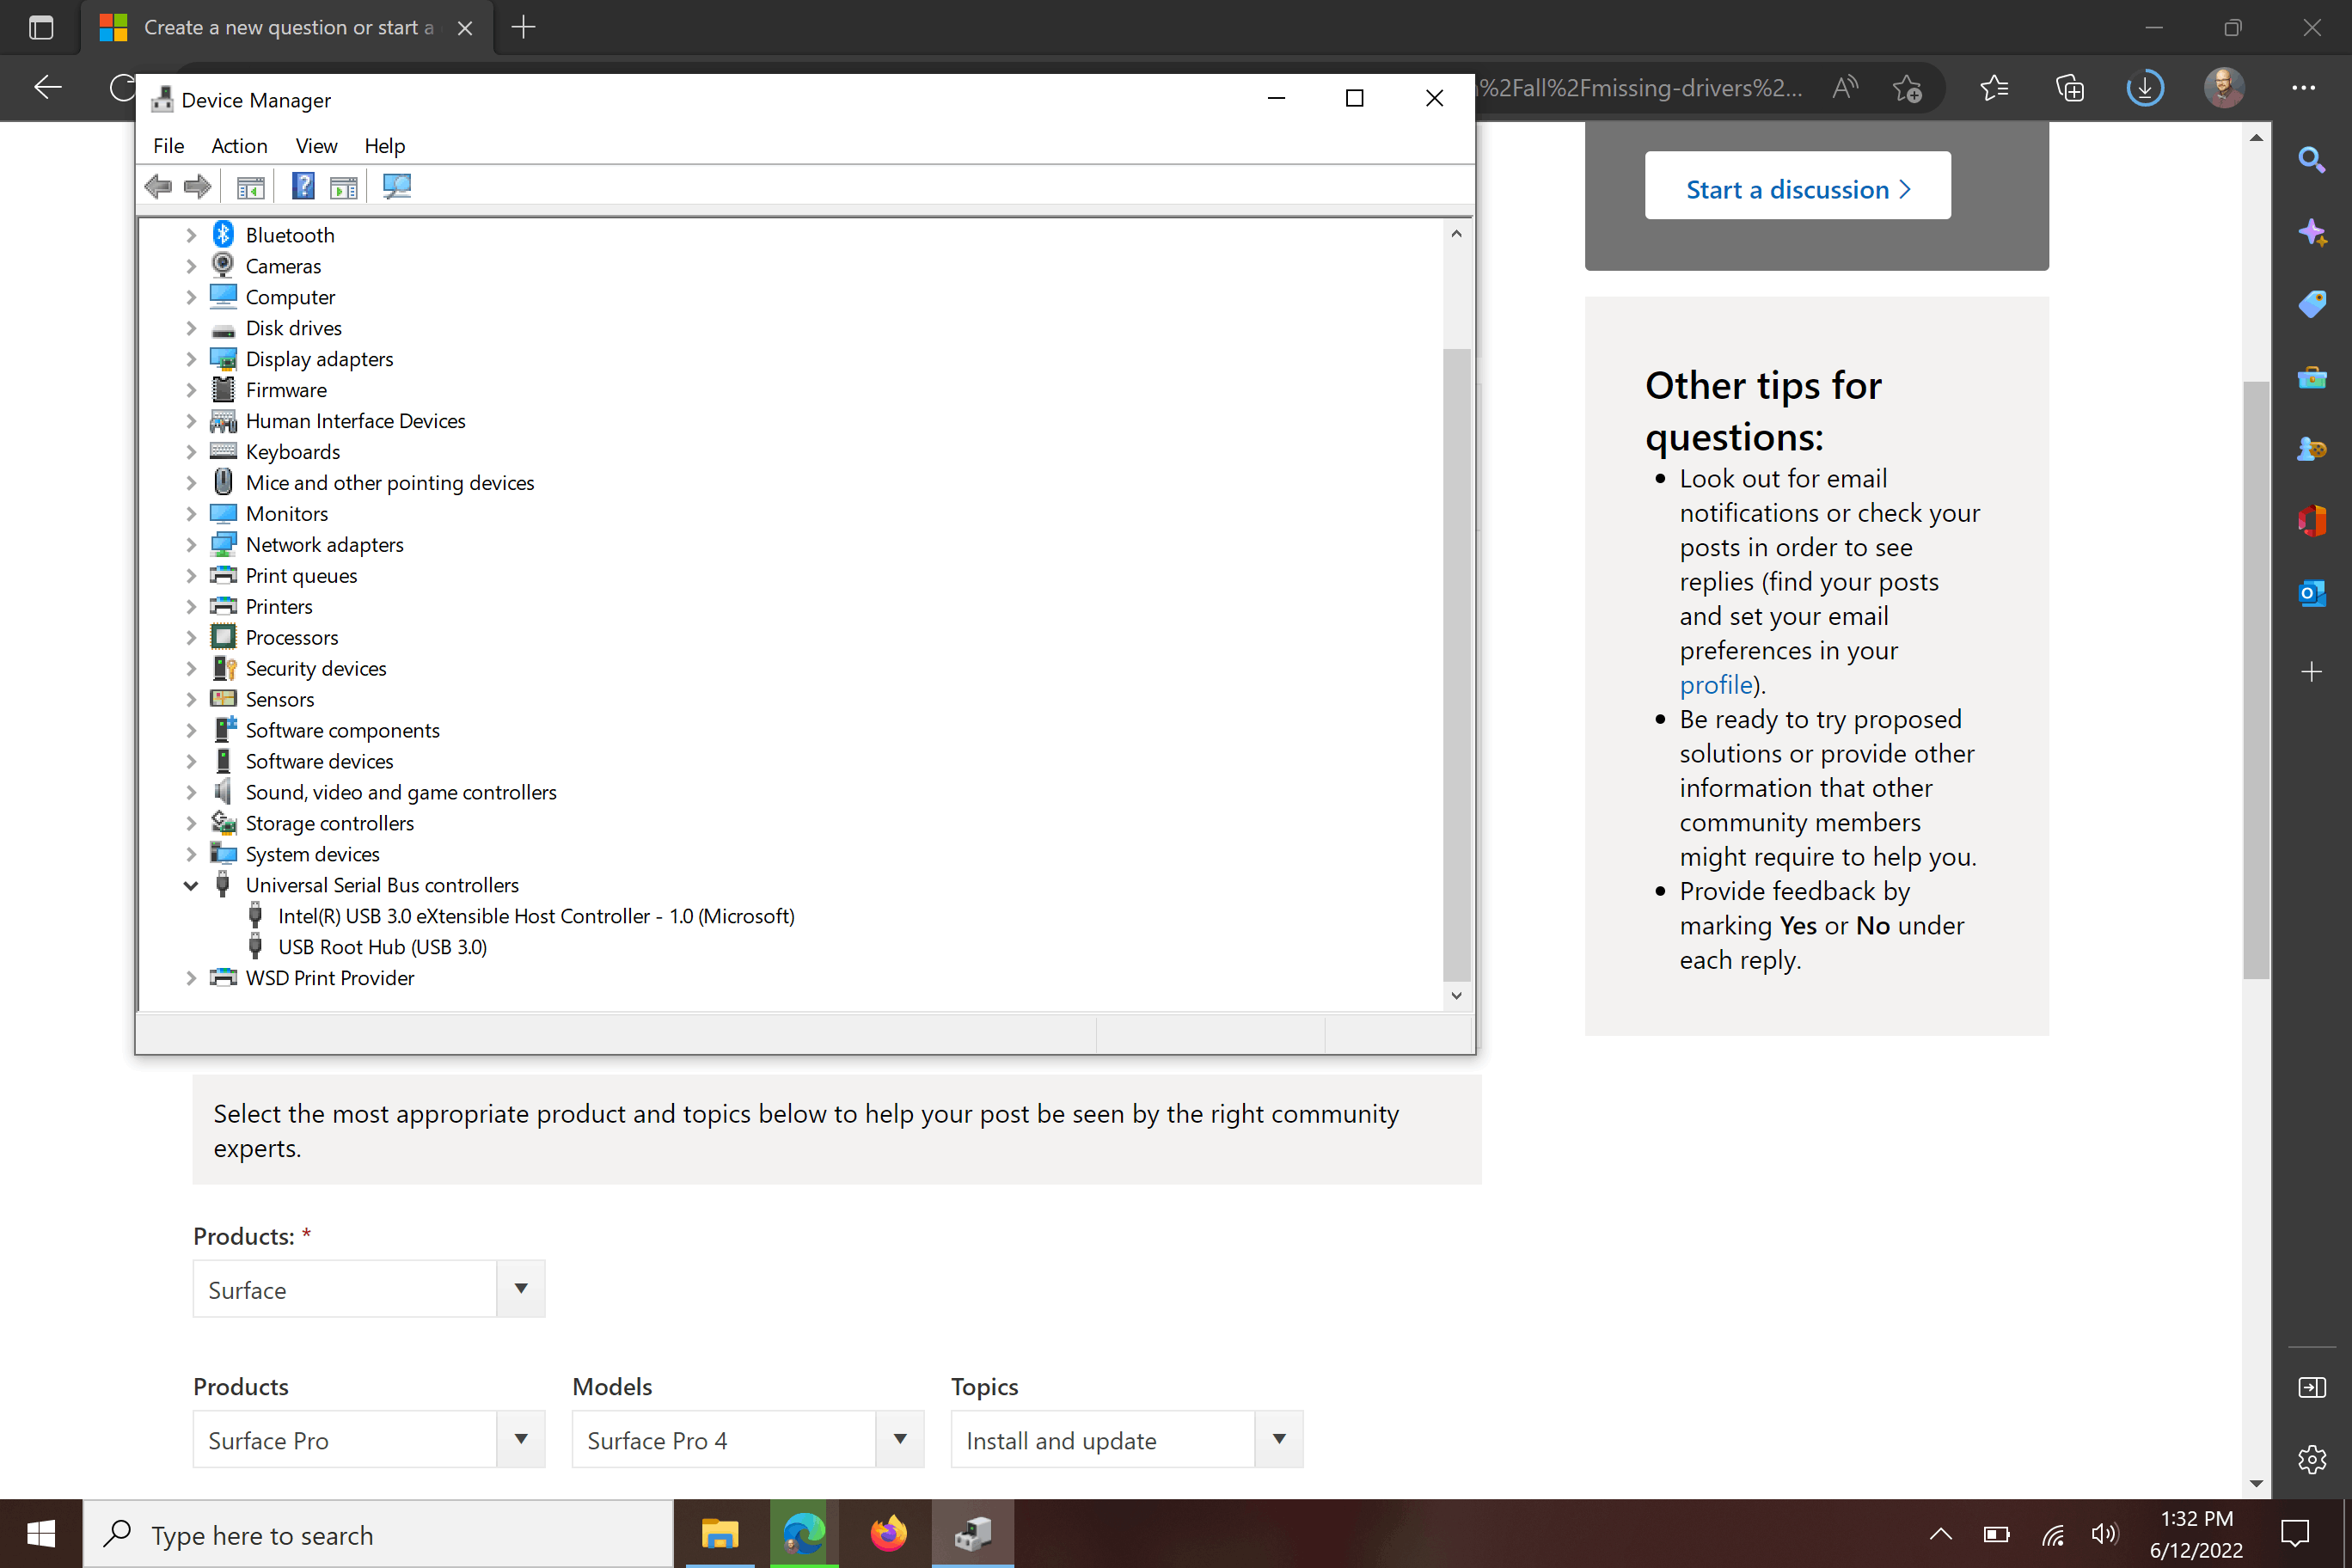Screen dimensions: 2352x1568
Task: Click the Device Manager scroll down arrow
Action: coord(1456,995)
